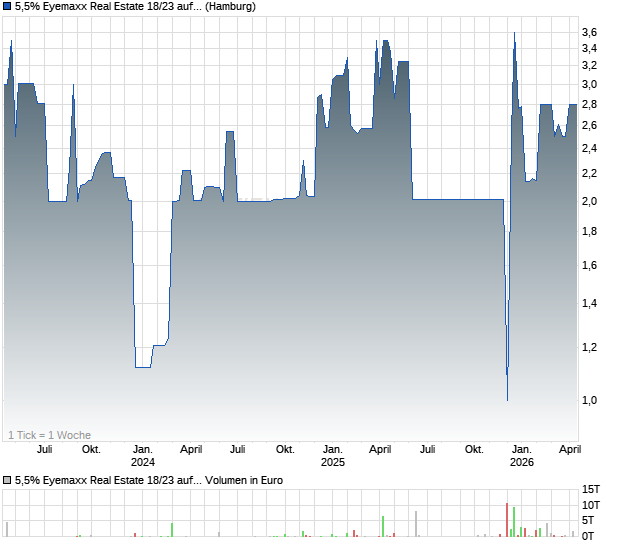Click the 'Jan. 2024' time axis label
This screenshot has width=620, height=546.
[143, 456]
